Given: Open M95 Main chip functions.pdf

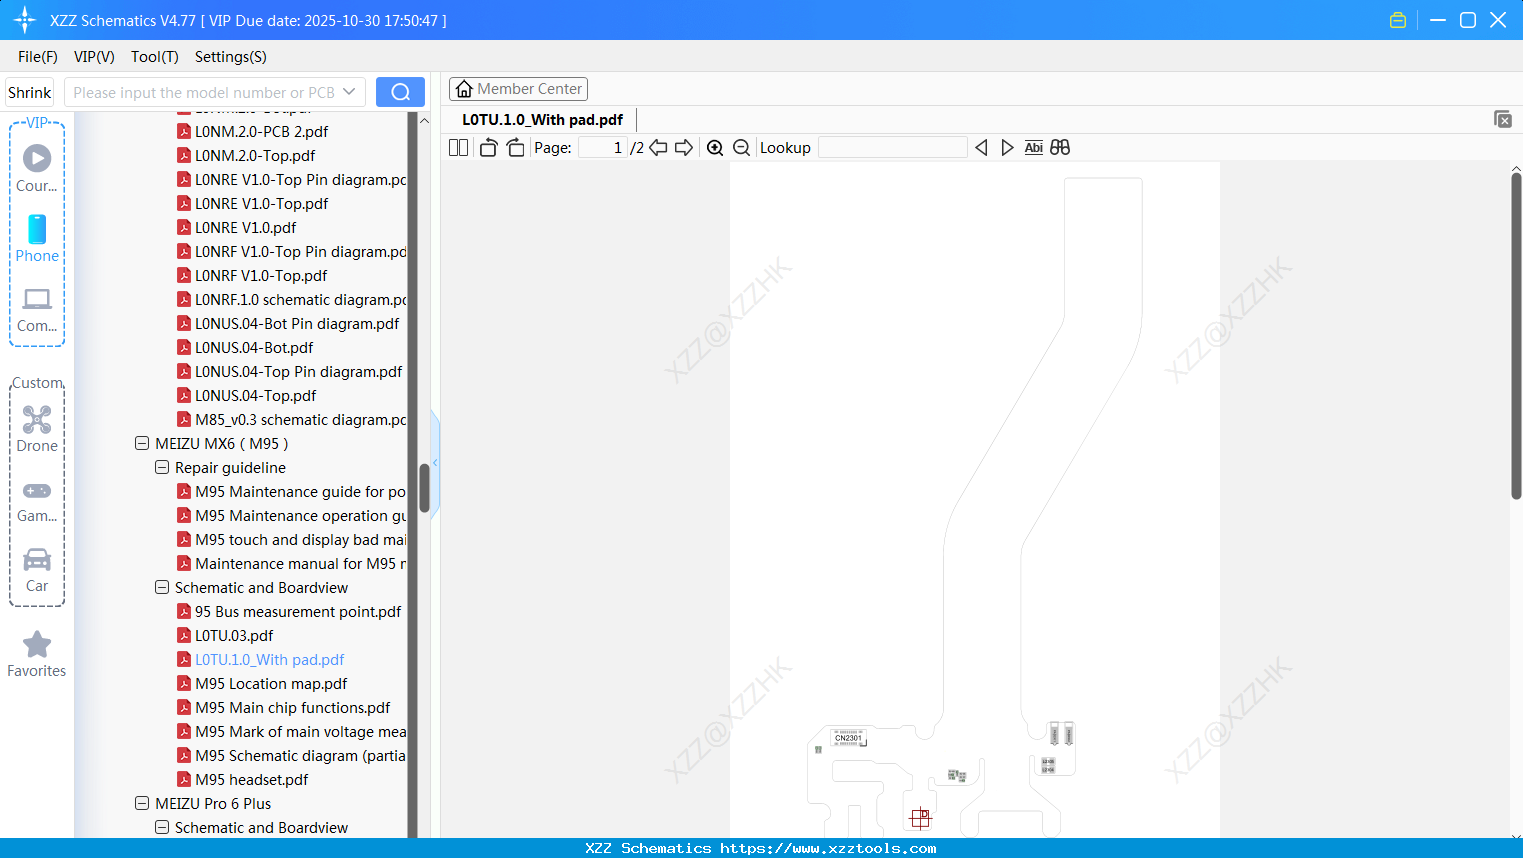Looking at the screenshot, I should click(293, 707).
